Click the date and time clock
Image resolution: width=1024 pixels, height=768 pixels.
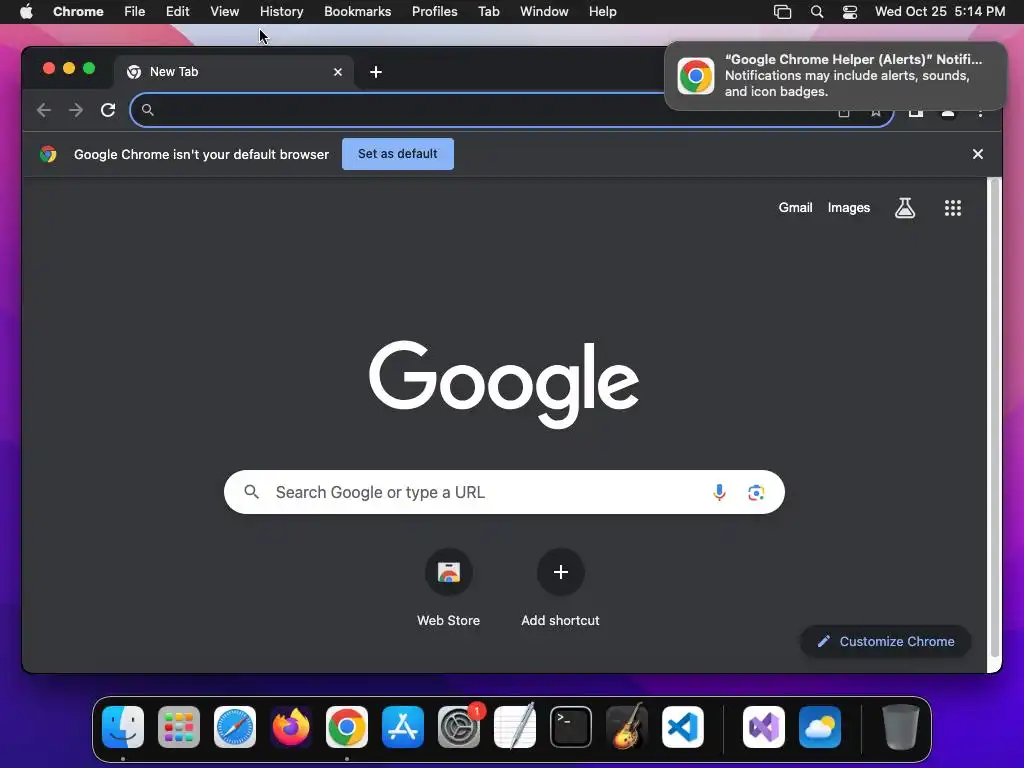pyautogui.click(x=940, y=12)
